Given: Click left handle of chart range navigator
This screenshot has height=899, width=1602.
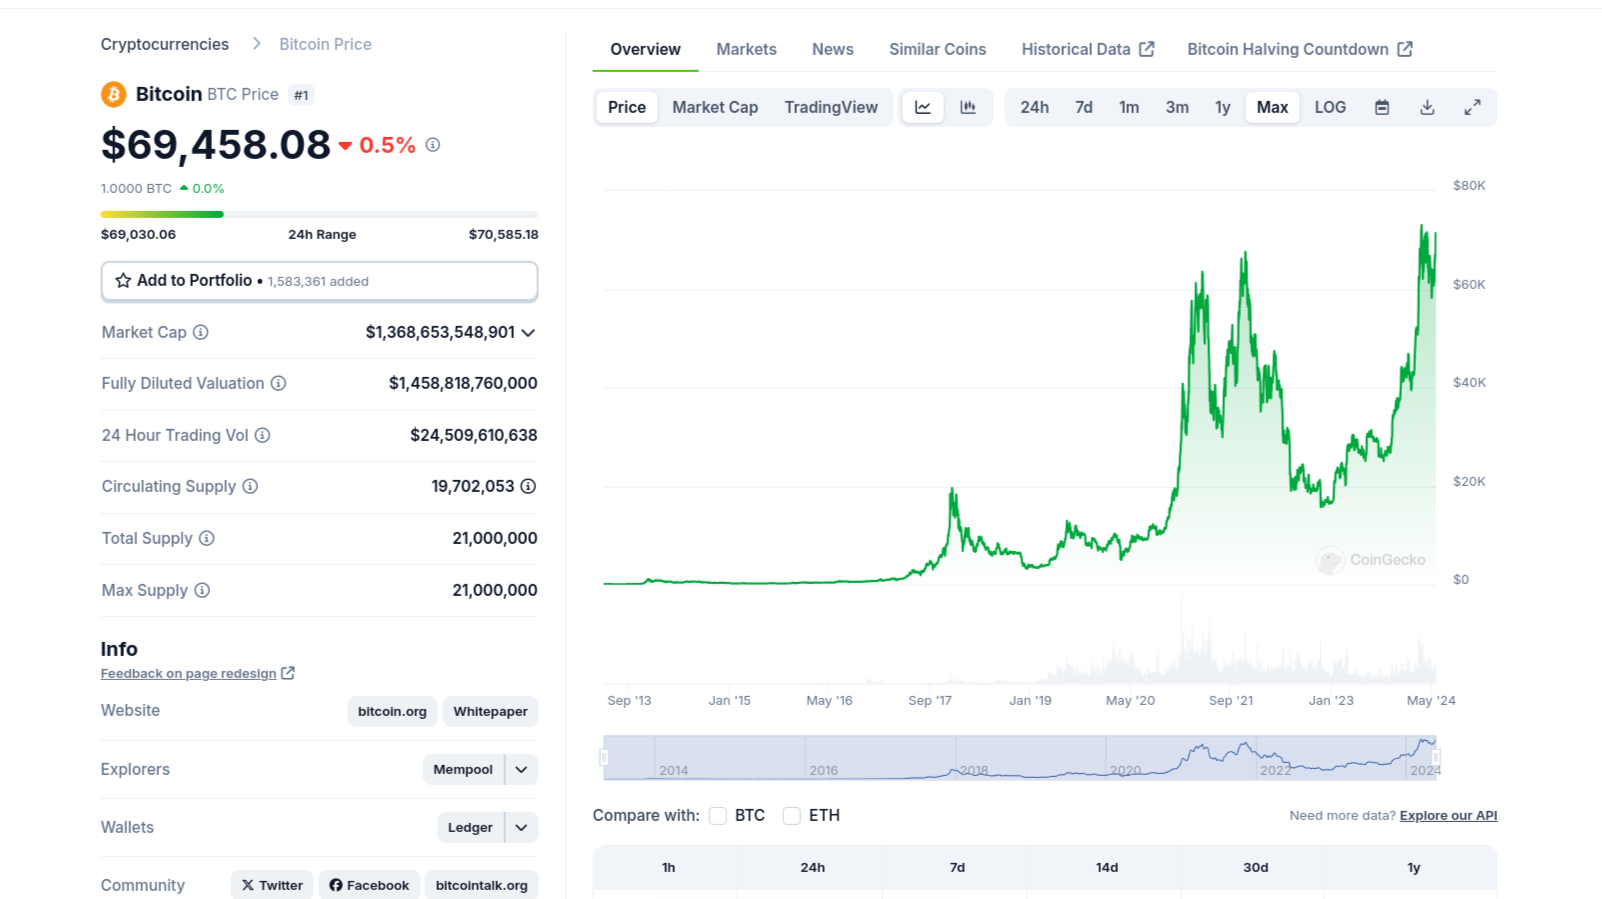Looking at the screenshot, I should (604, 758).
